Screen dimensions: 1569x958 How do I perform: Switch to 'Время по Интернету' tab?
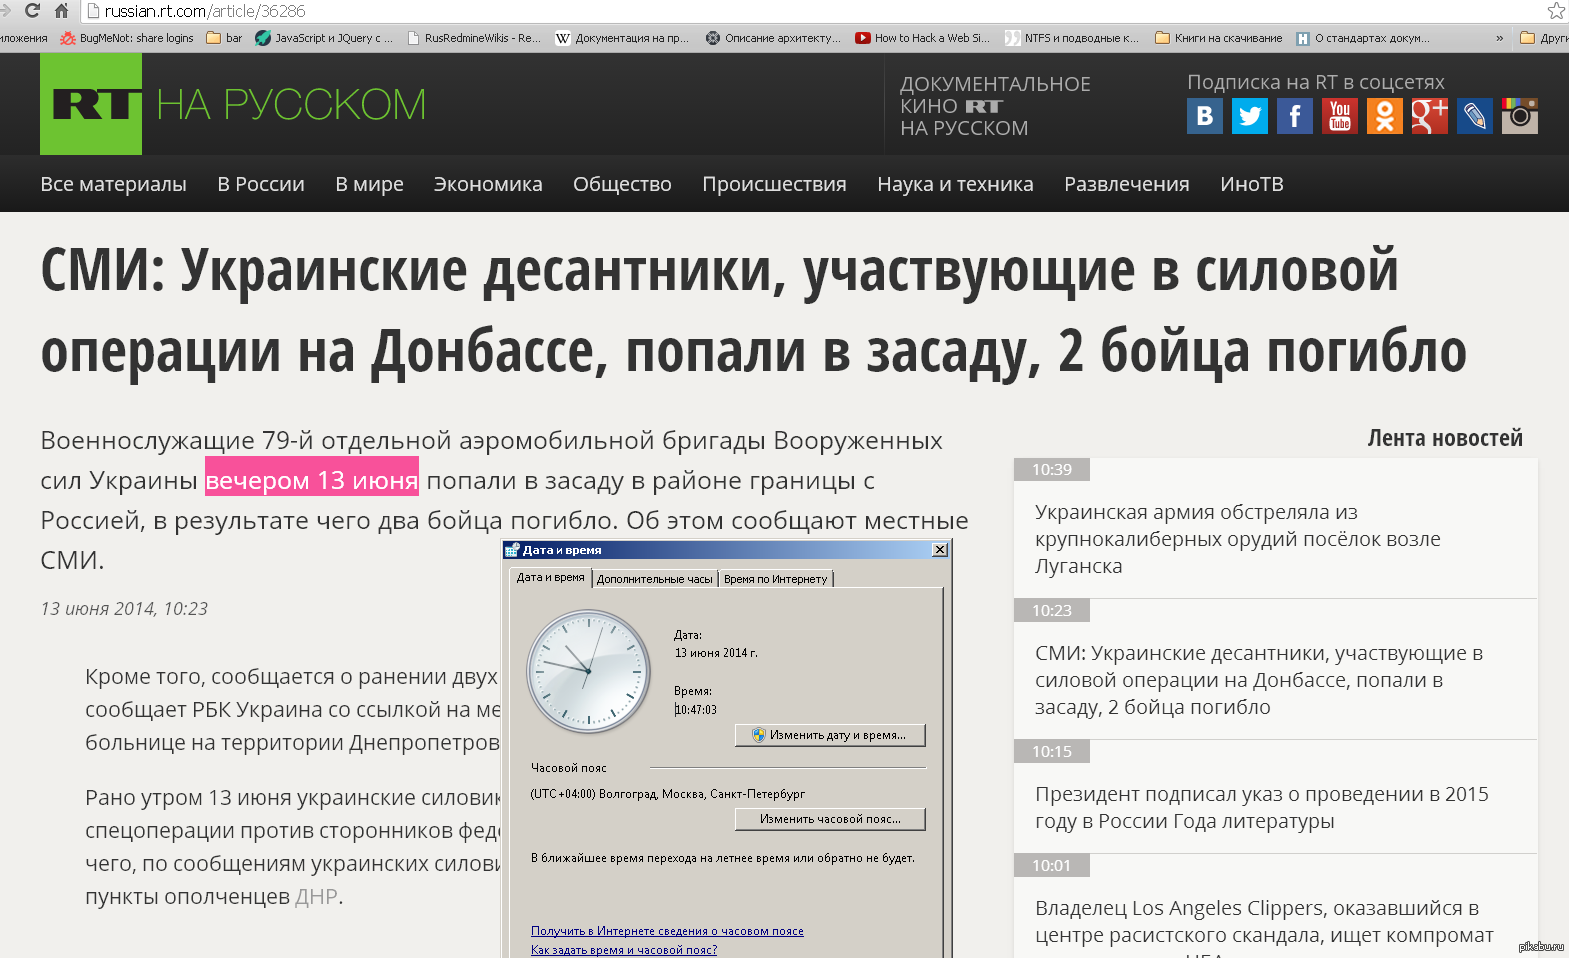(775, 579)
